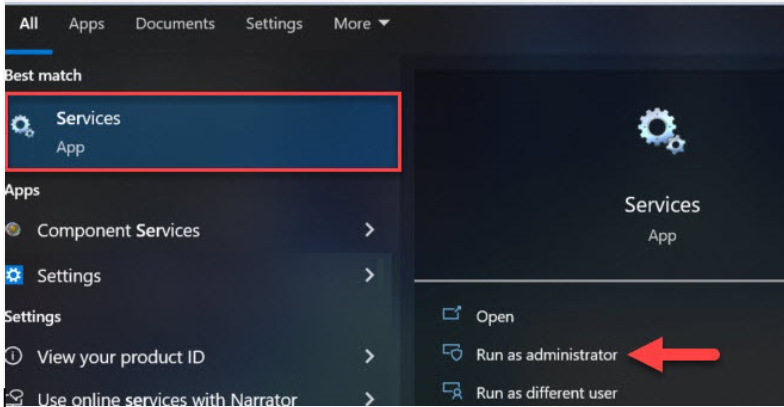This screenshot has height=407, width=784.
Task: Click the shield icon for Run as administrator
Action: click(452, 352)
